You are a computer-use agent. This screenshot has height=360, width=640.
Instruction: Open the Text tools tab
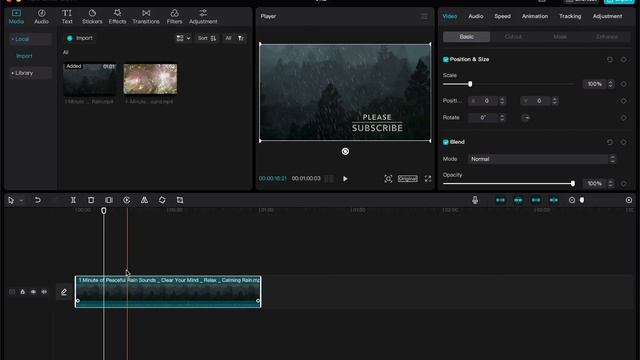point(67,17)
